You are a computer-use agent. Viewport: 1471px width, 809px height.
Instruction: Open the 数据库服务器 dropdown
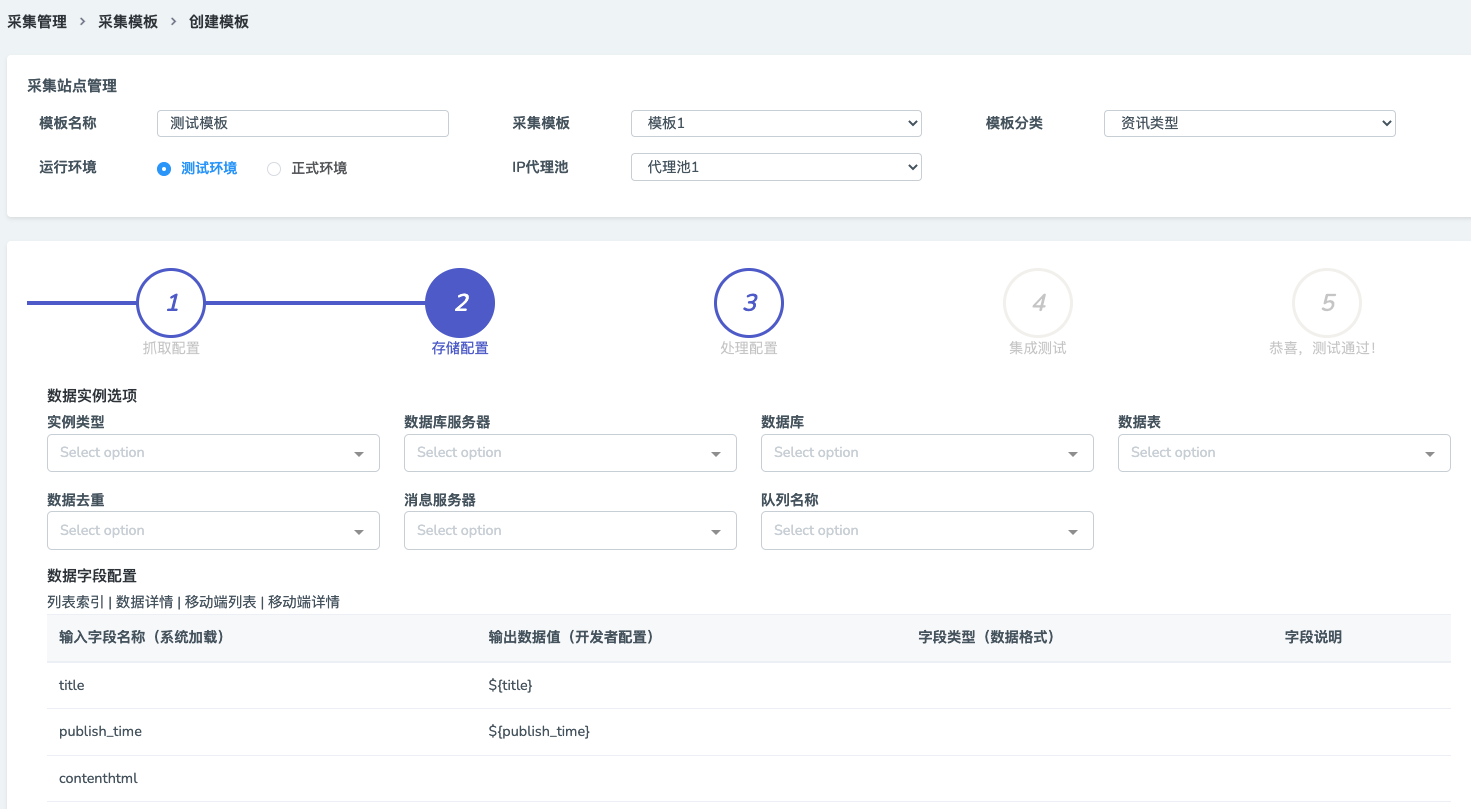coord(570,452)
